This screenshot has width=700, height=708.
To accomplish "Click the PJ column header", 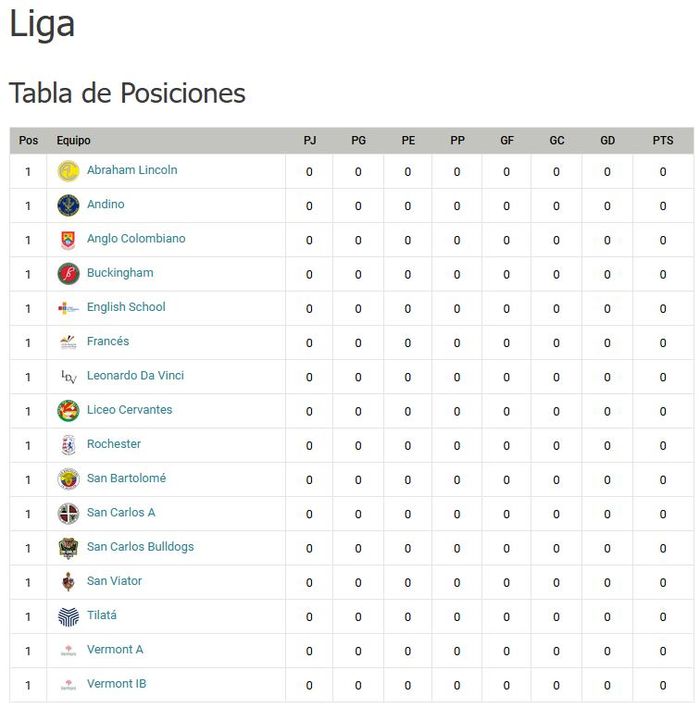I will 310,141.
